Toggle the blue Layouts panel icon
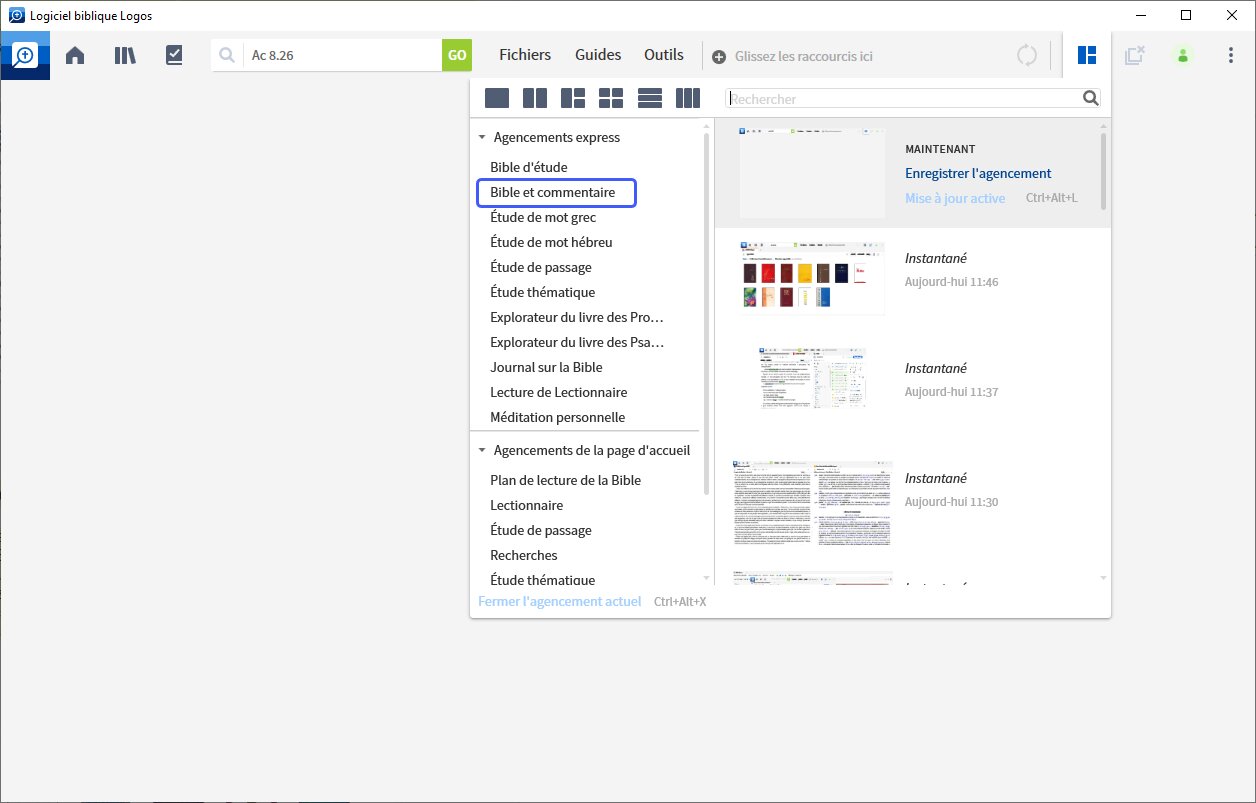 click(1087, 56)
